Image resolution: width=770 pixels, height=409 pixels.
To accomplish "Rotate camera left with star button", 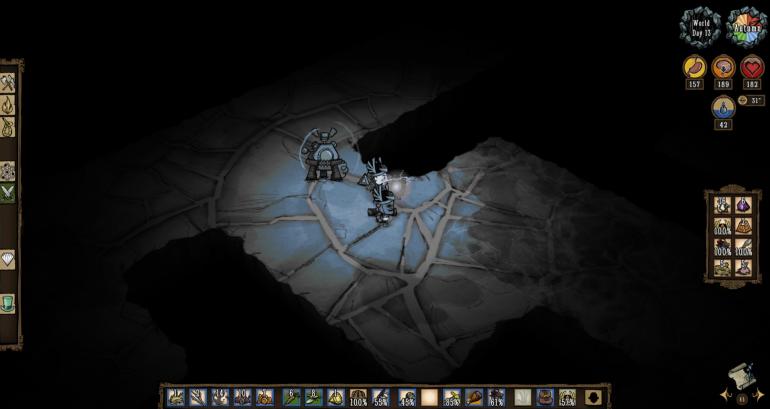I will tap(724, 394).
